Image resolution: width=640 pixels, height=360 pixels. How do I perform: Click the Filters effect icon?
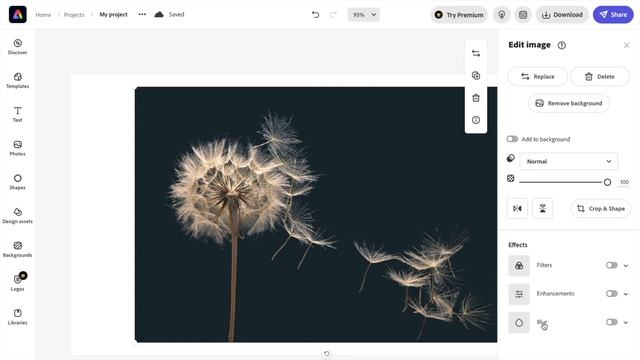pyautogui.click(x=519, y=266)
